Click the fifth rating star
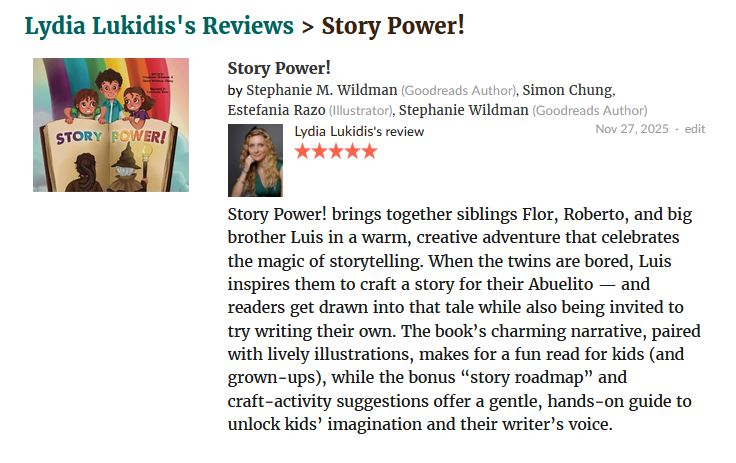This screenshot has height=463, width=736. pyautogui.click(x=369, y=151)
